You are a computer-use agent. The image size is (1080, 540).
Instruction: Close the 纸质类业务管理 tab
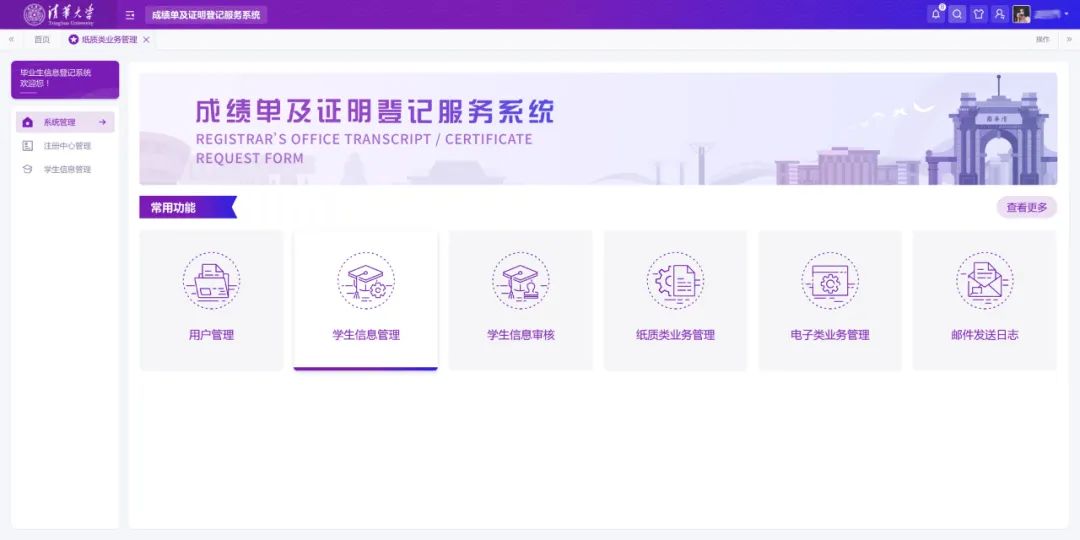point(146,39)
